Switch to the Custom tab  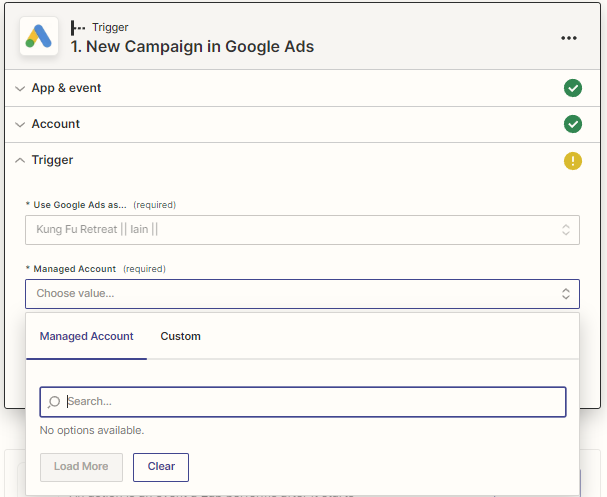pos(180,336)
